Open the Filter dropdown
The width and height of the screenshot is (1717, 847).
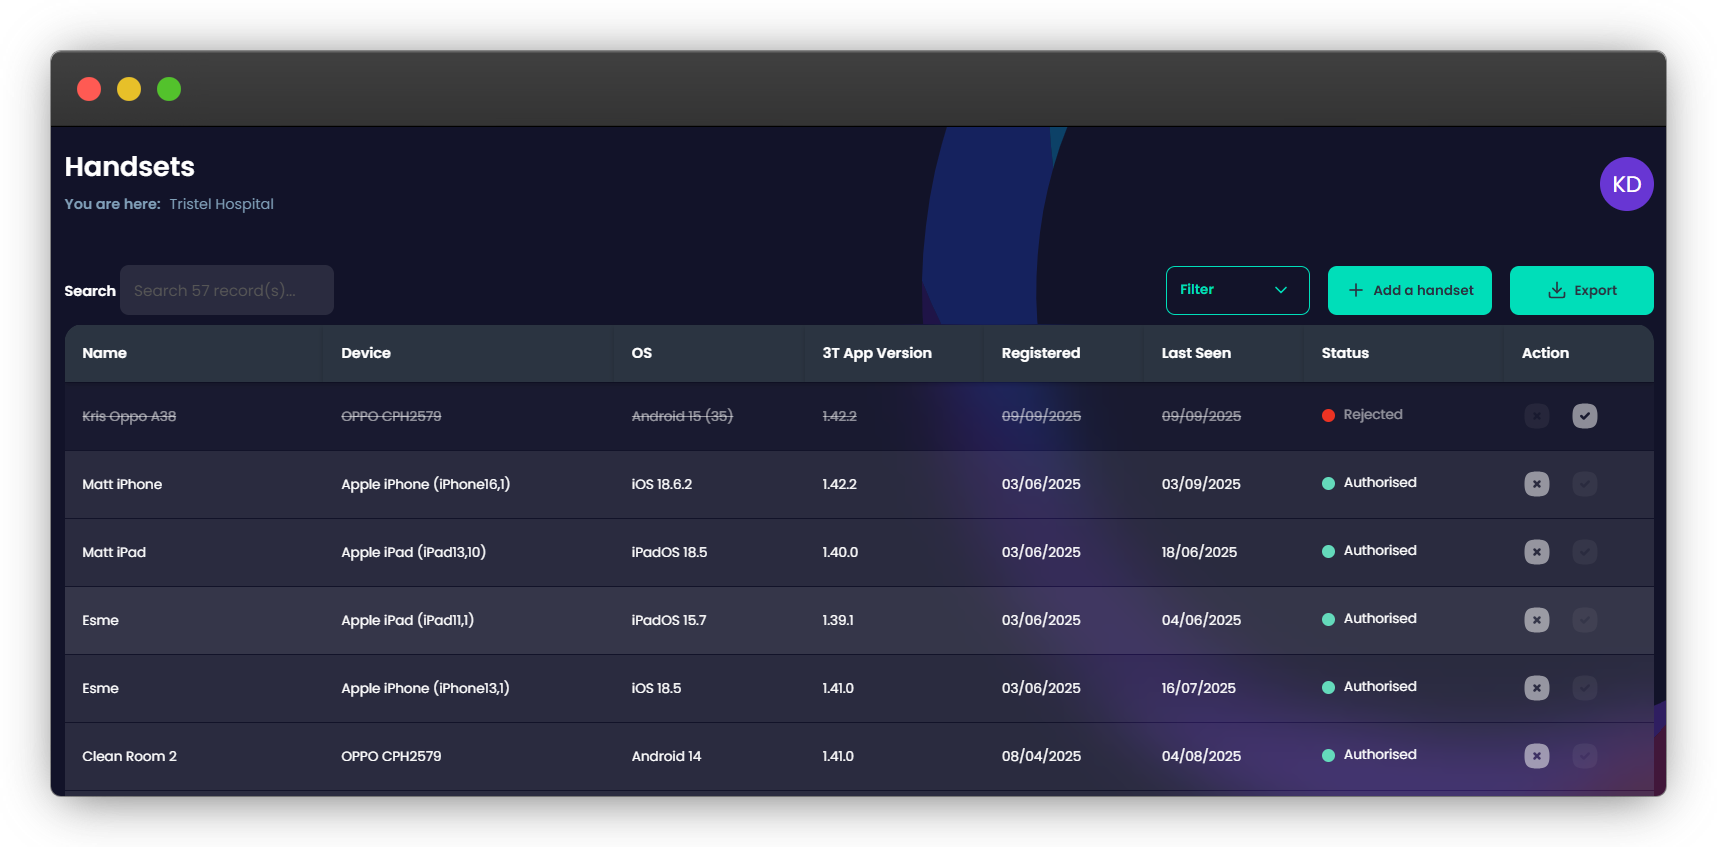tap(1237, 290)
